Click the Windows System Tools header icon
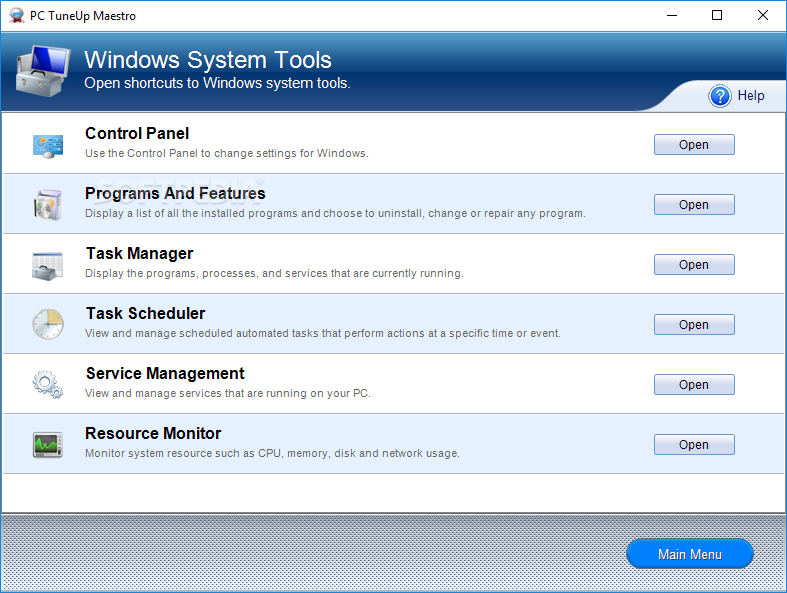Viewport: 787px width, 593px height. (43, 71)
